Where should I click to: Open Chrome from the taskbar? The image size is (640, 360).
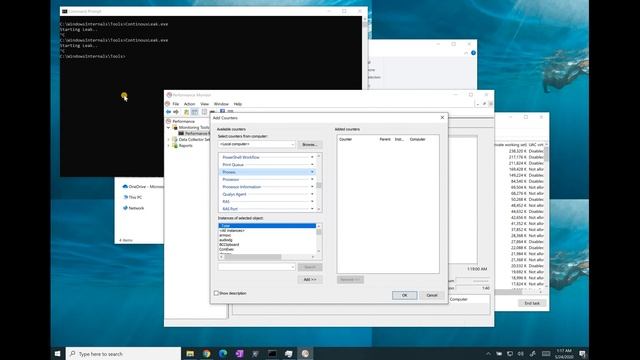click(x=207, y=353)
